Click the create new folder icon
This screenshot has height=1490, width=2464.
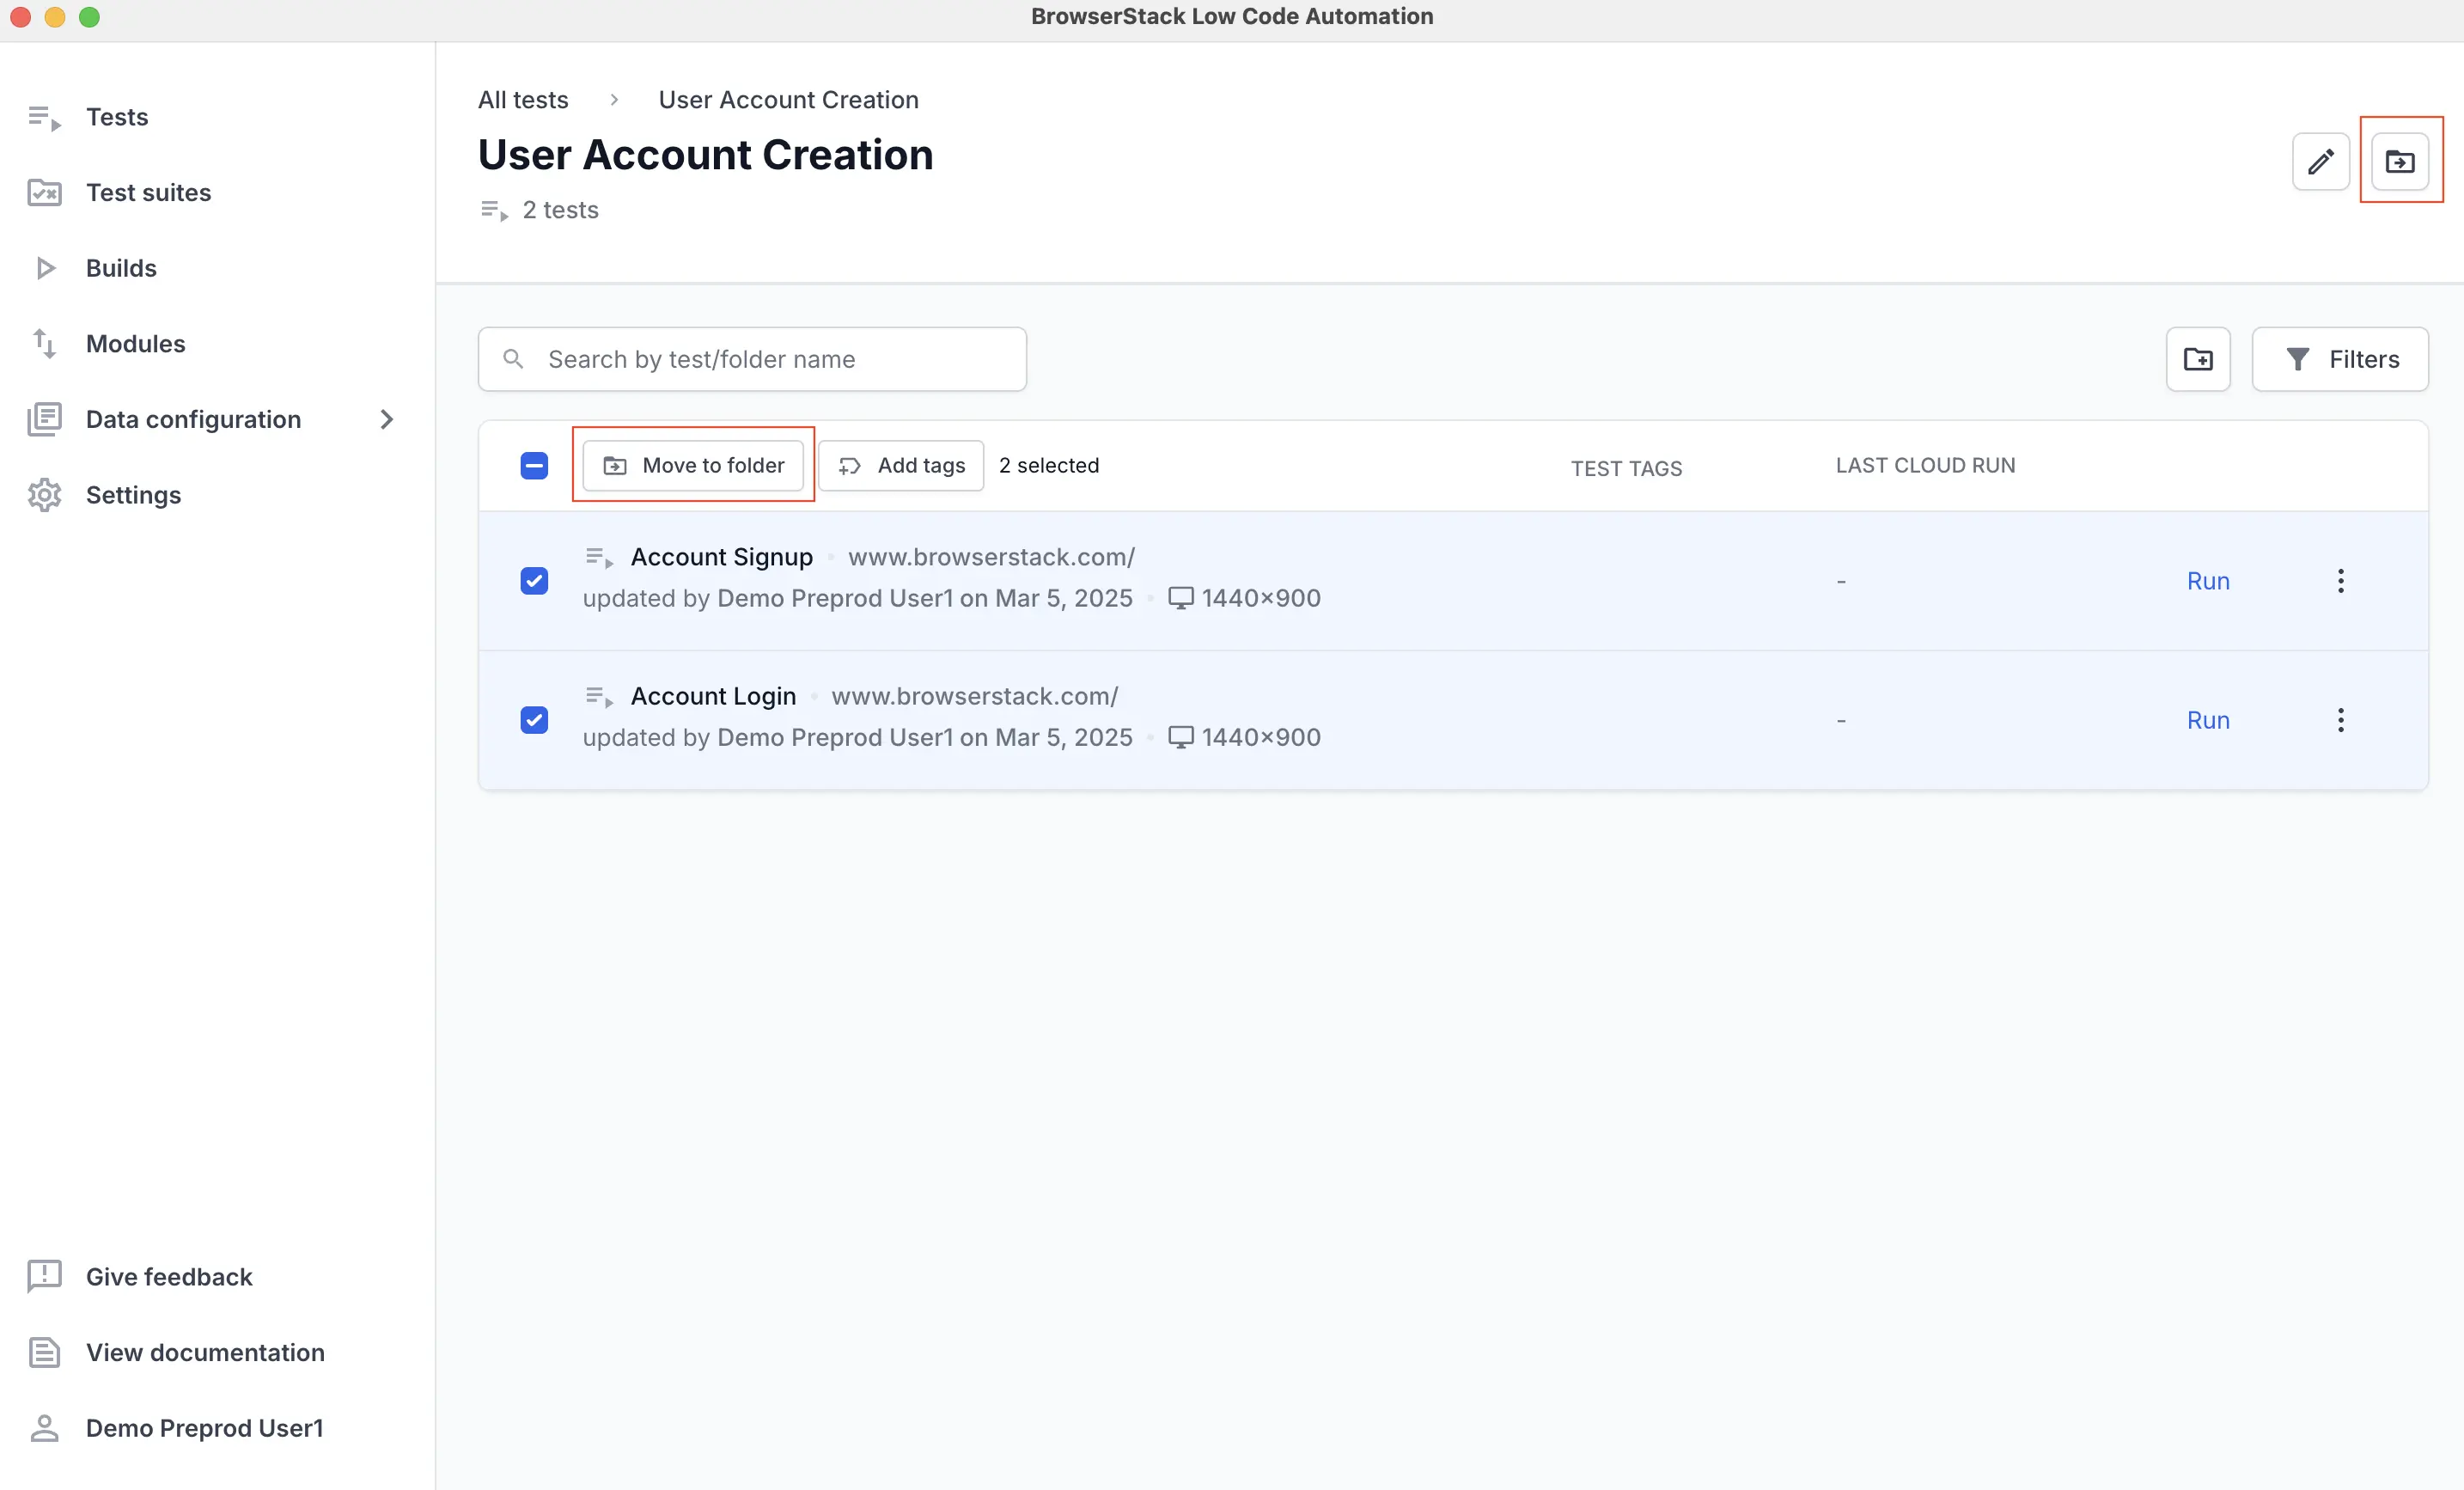coord(2197,359)
